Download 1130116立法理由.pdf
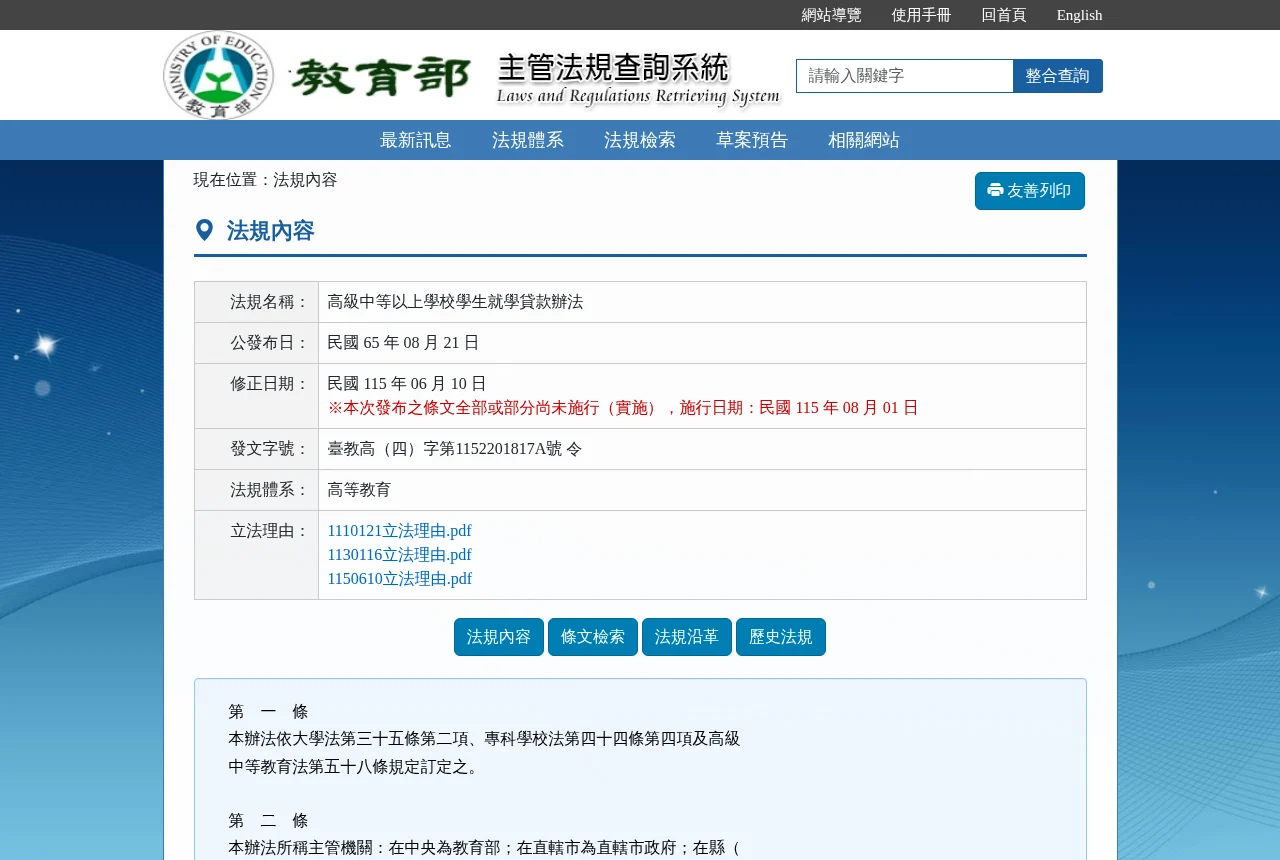 [x=400, y=555]
